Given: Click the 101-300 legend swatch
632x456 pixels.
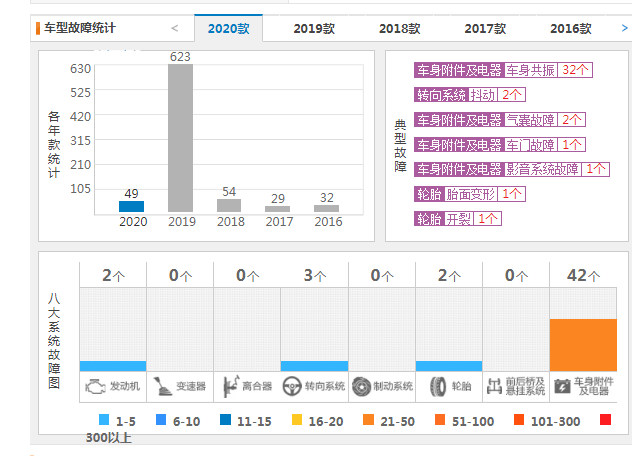Looking at the screenshot, I should point(519,420).
